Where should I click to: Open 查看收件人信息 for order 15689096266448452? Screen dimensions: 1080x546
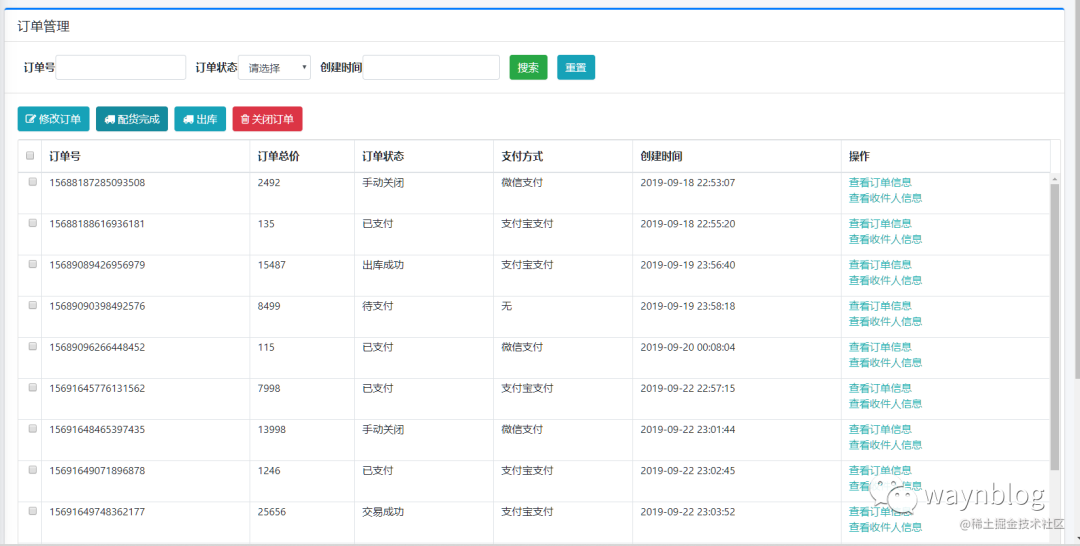pos(885,363)
